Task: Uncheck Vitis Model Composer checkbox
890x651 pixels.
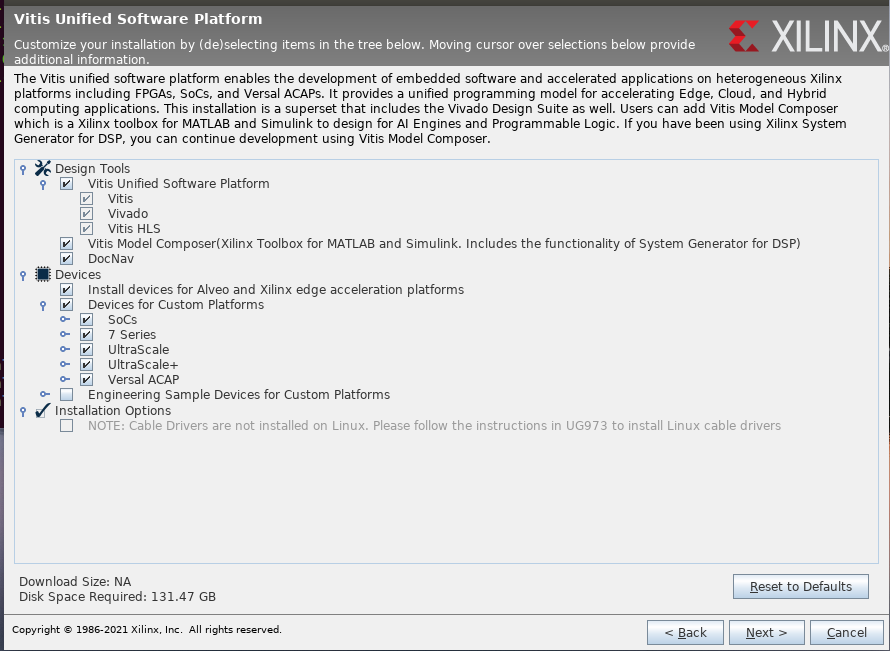Action: pos(66,243)
